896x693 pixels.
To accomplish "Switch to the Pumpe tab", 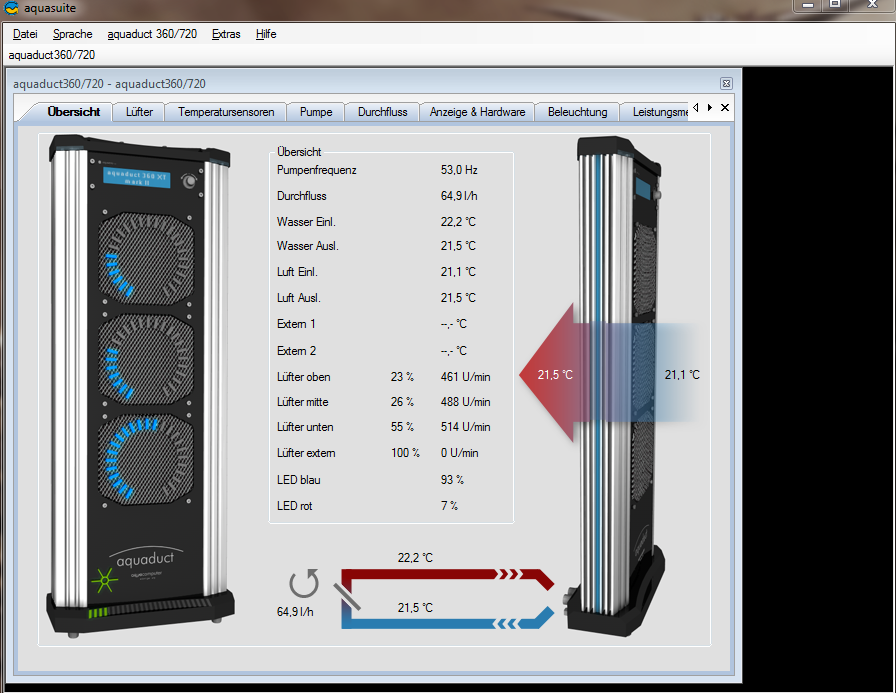I will [316, 112].
